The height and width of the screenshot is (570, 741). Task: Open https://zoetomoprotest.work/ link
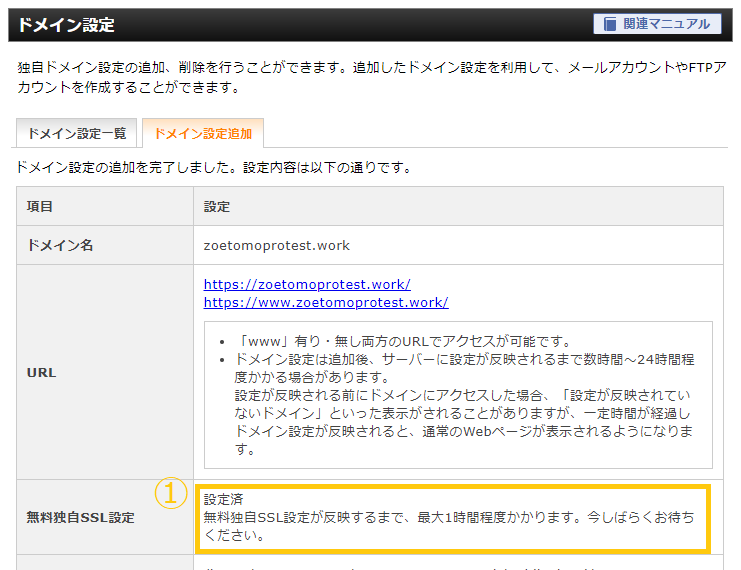307,285
